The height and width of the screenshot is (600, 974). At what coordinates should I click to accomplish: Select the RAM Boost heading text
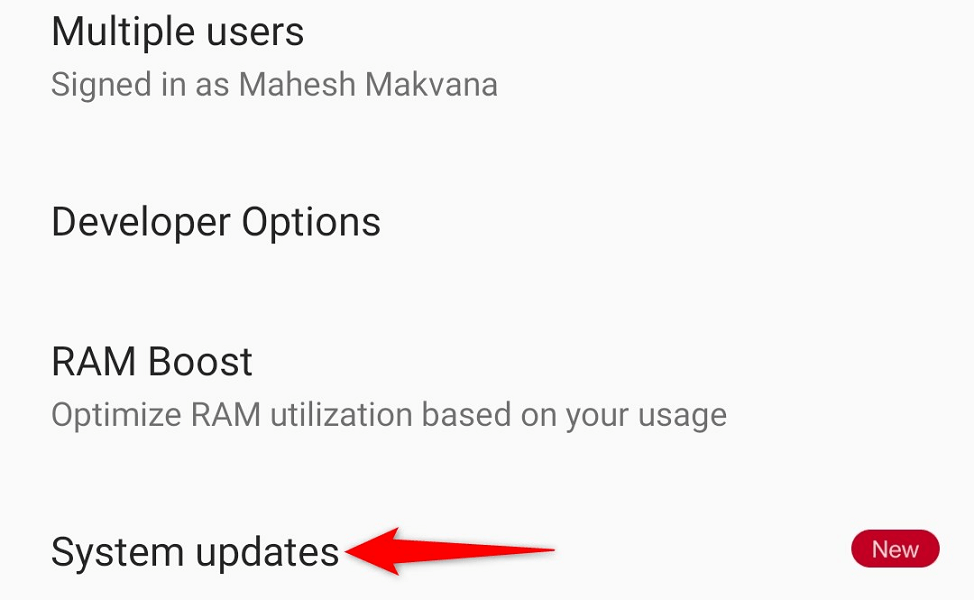(152, 361)
